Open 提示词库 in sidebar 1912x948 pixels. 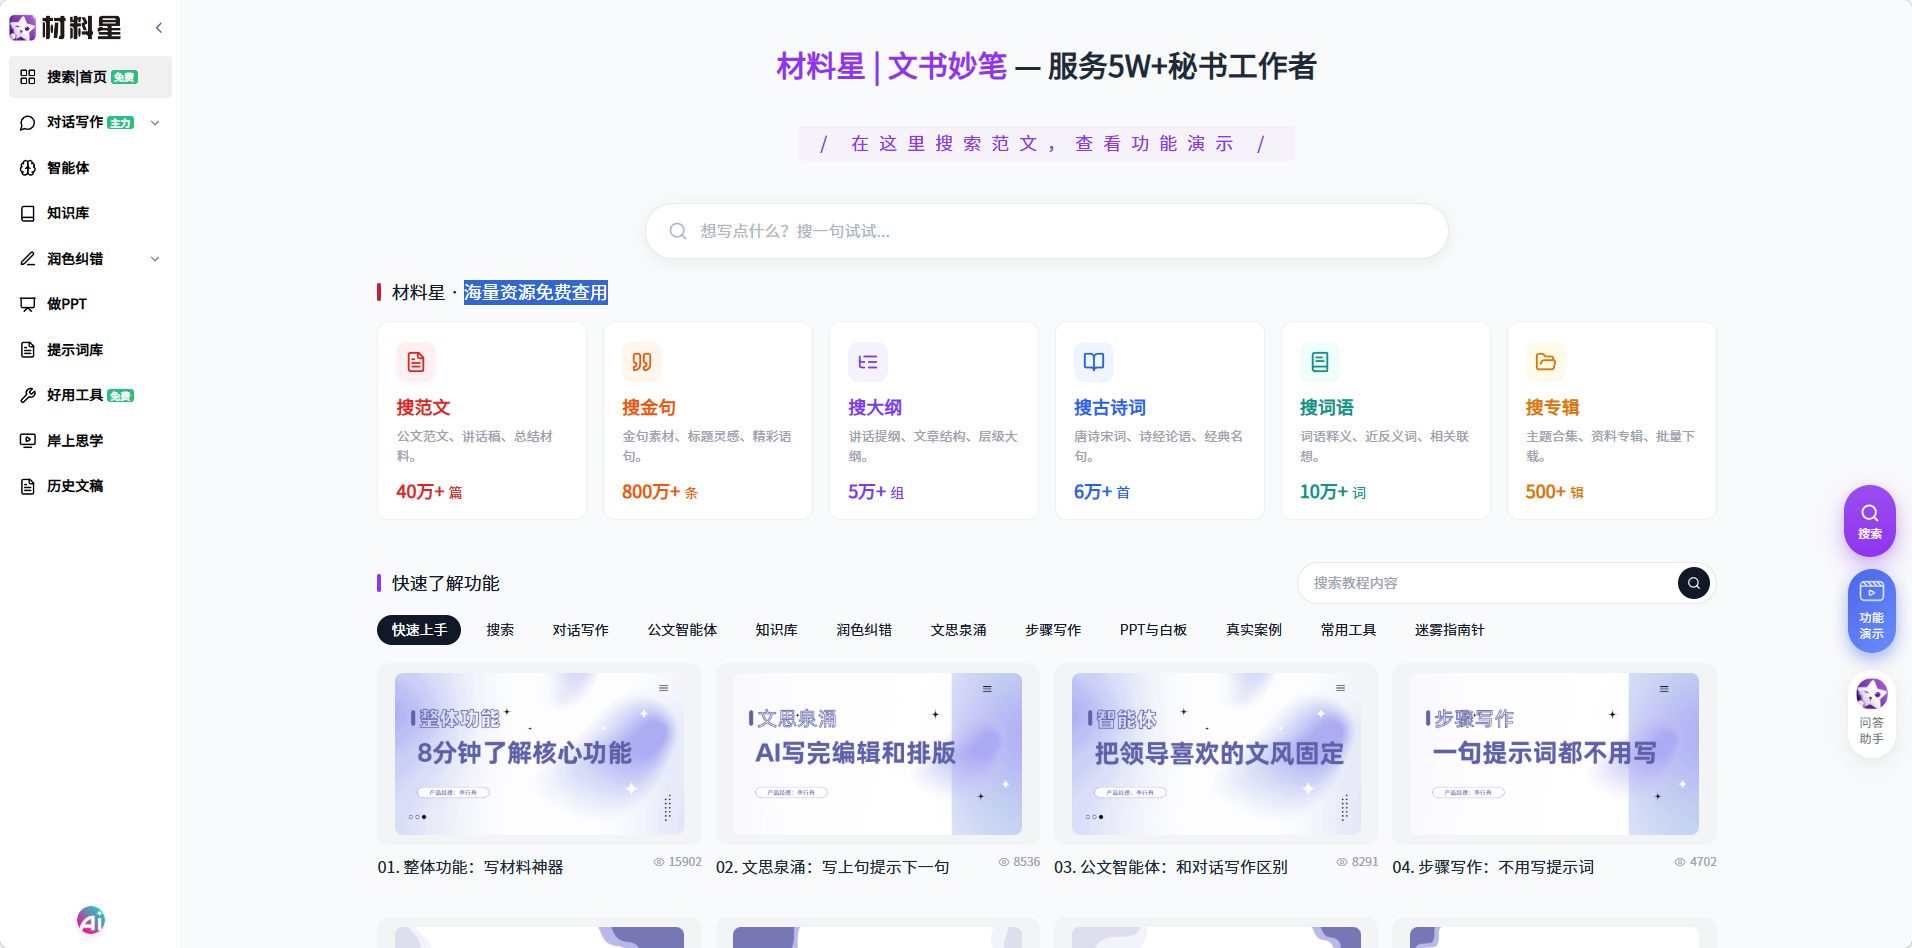90,350
